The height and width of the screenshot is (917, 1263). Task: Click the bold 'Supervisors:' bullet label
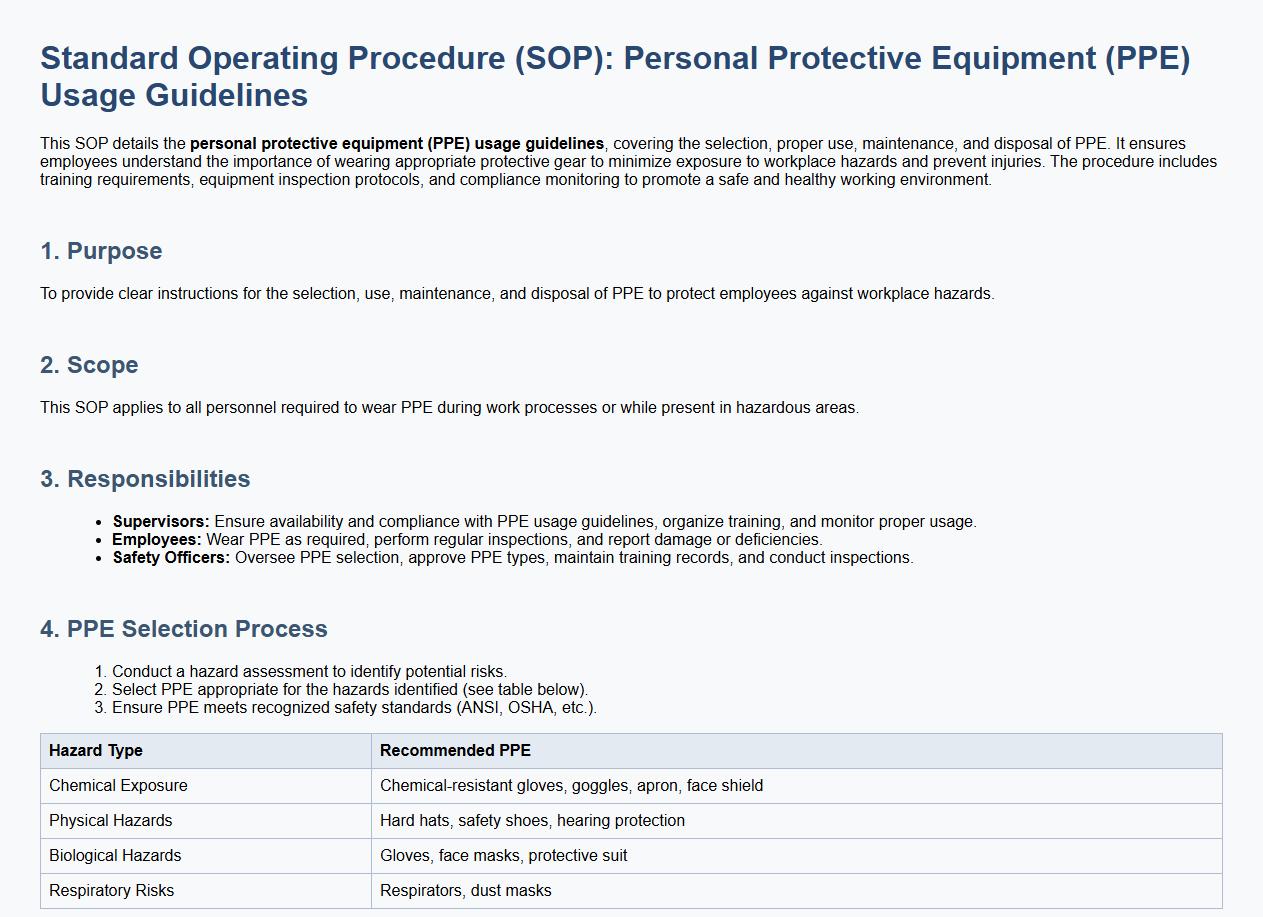click(161, 522)
